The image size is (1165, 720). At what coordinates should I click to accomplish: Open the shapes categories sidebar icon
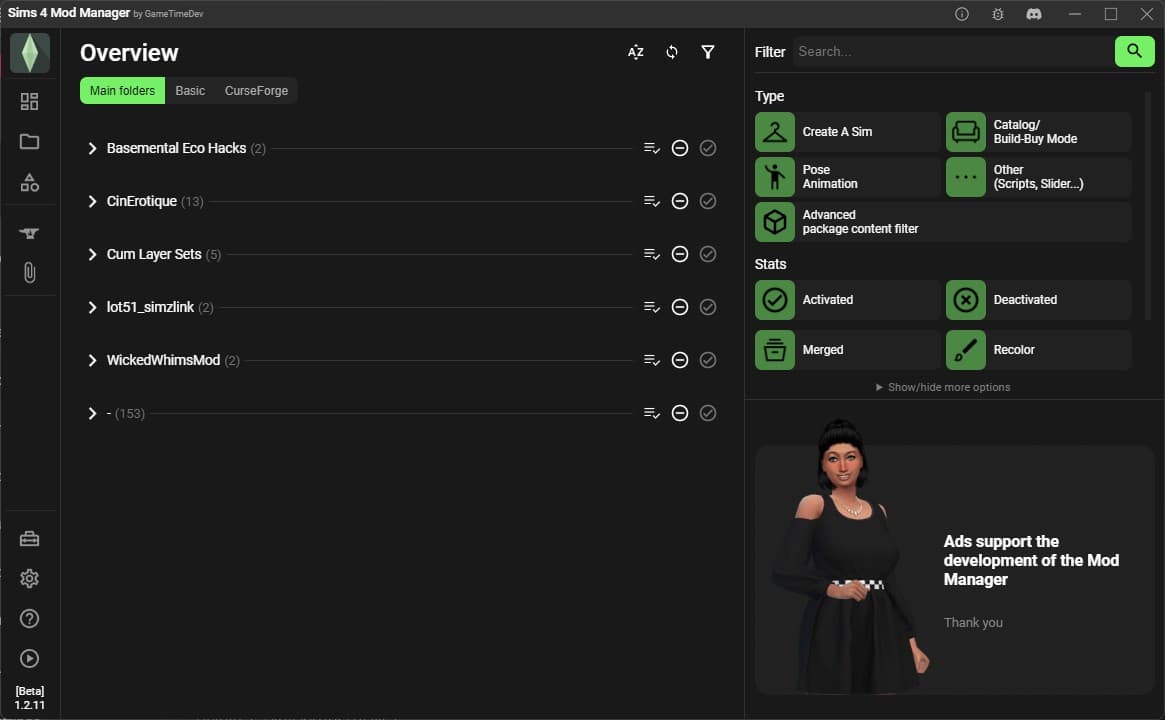29,182
